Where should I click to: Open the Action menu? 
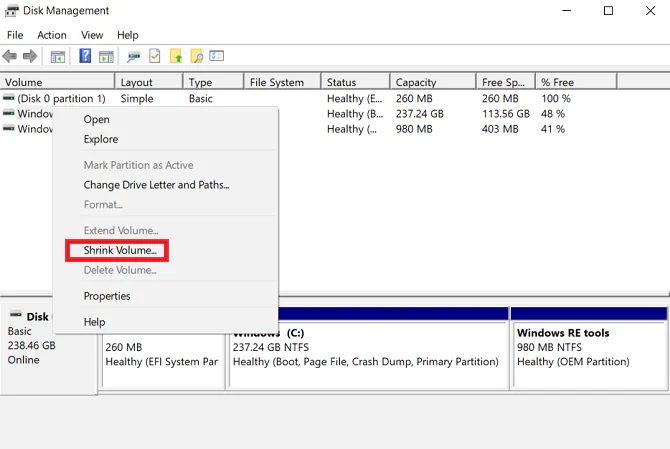coord(52,35)
